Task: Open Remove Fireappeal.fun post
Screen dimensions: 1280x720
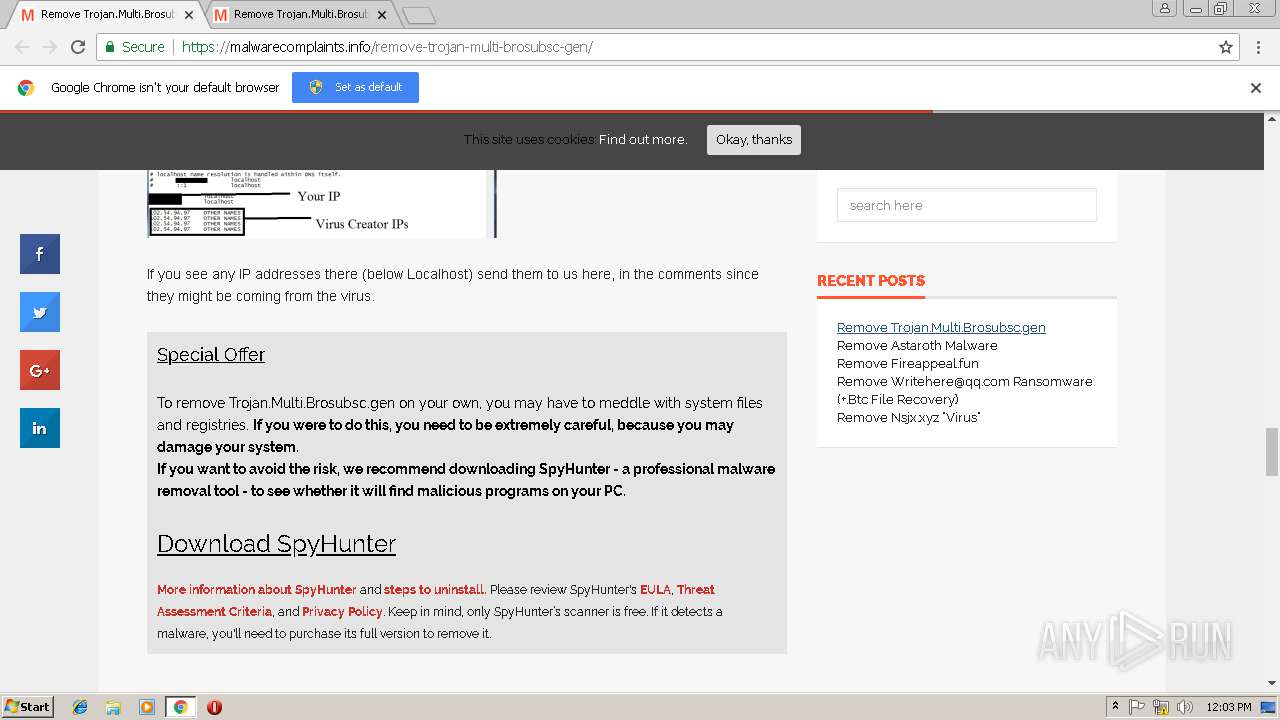Action: 908,363
